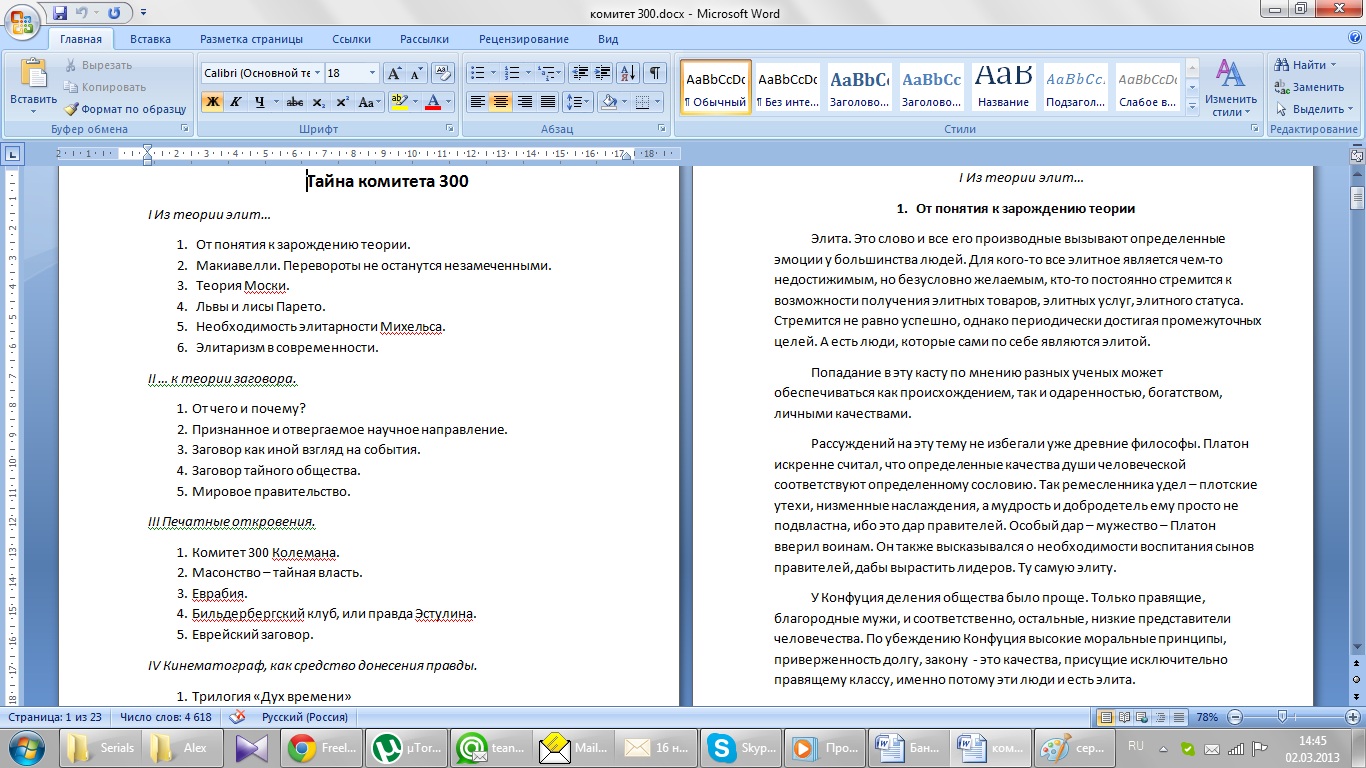Click the Заменить (Replace) button

pyautogui.click(x=1309, y=87)
